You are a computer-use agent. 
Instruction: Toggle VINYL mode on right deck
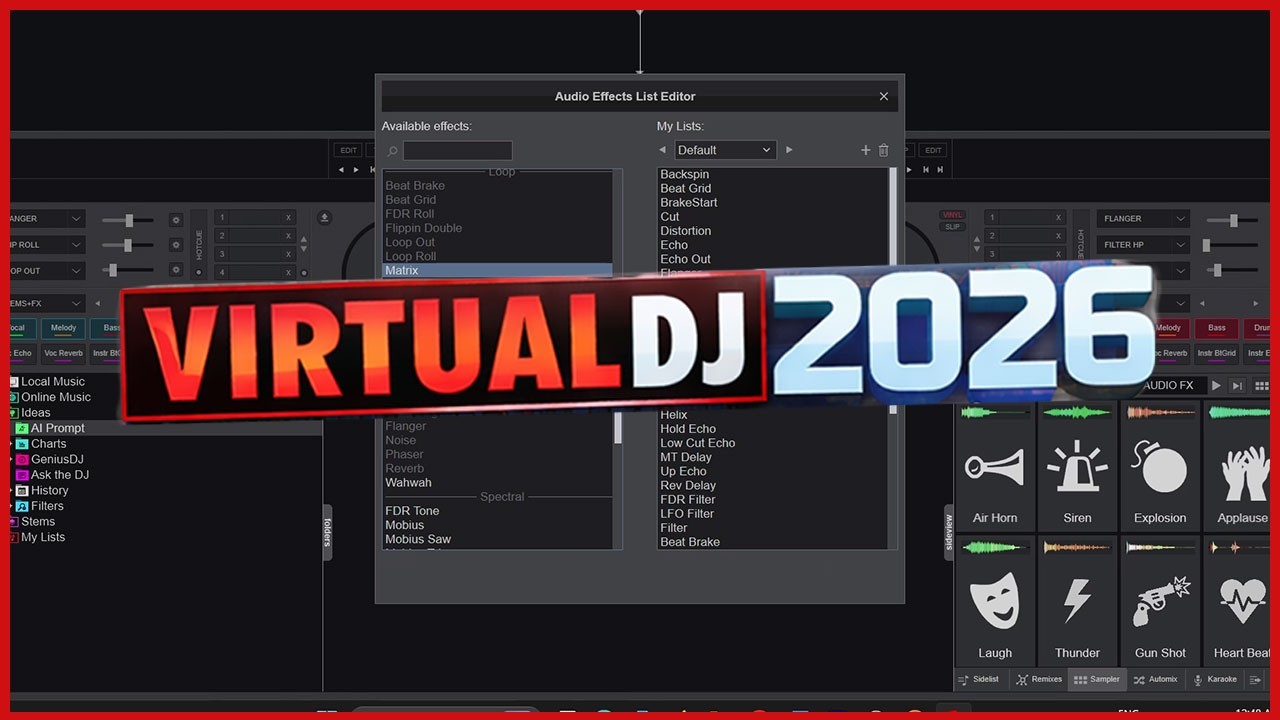[x=952, y=215]
